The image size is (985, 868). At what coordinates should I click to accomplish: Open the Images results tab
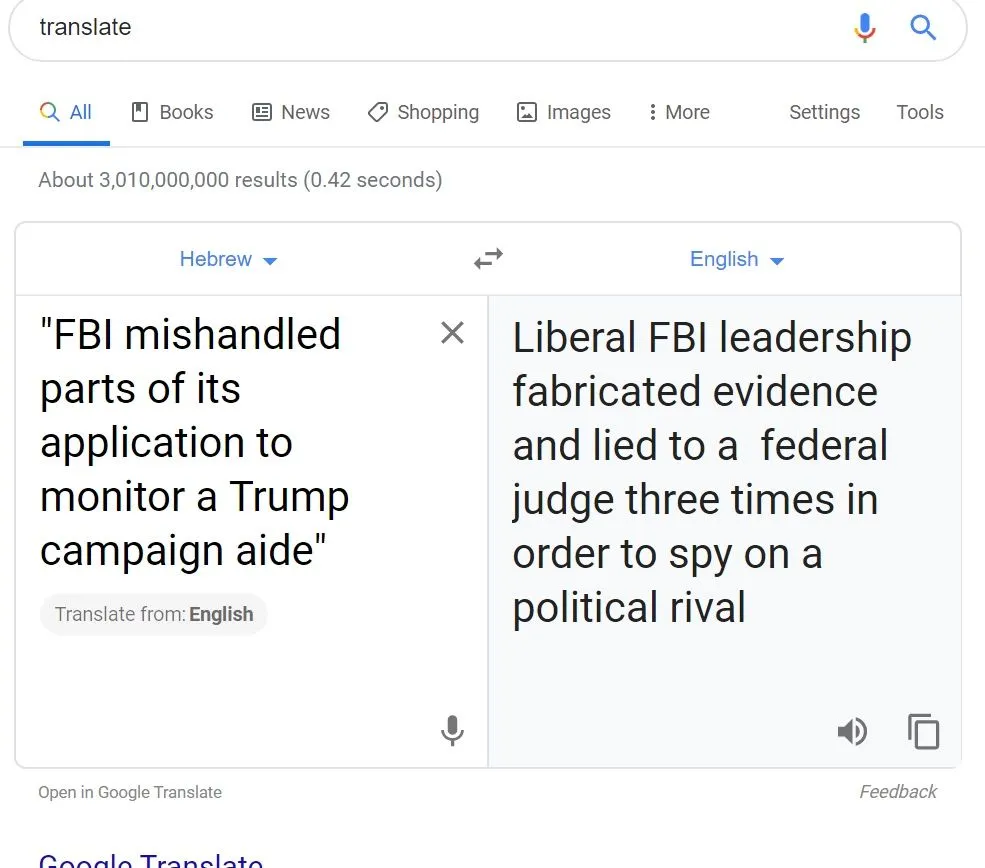[563, 112]
